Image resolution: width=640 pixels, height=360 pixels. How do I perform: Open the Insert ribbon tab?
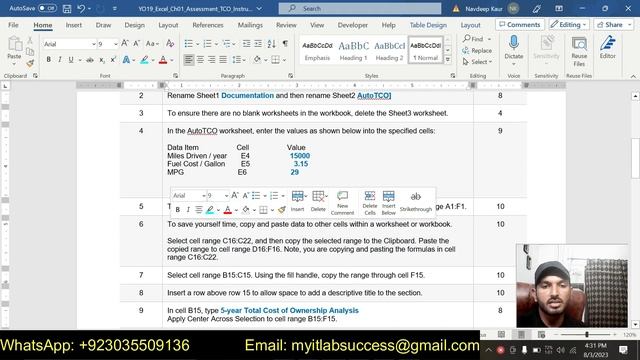coord(73,25)
